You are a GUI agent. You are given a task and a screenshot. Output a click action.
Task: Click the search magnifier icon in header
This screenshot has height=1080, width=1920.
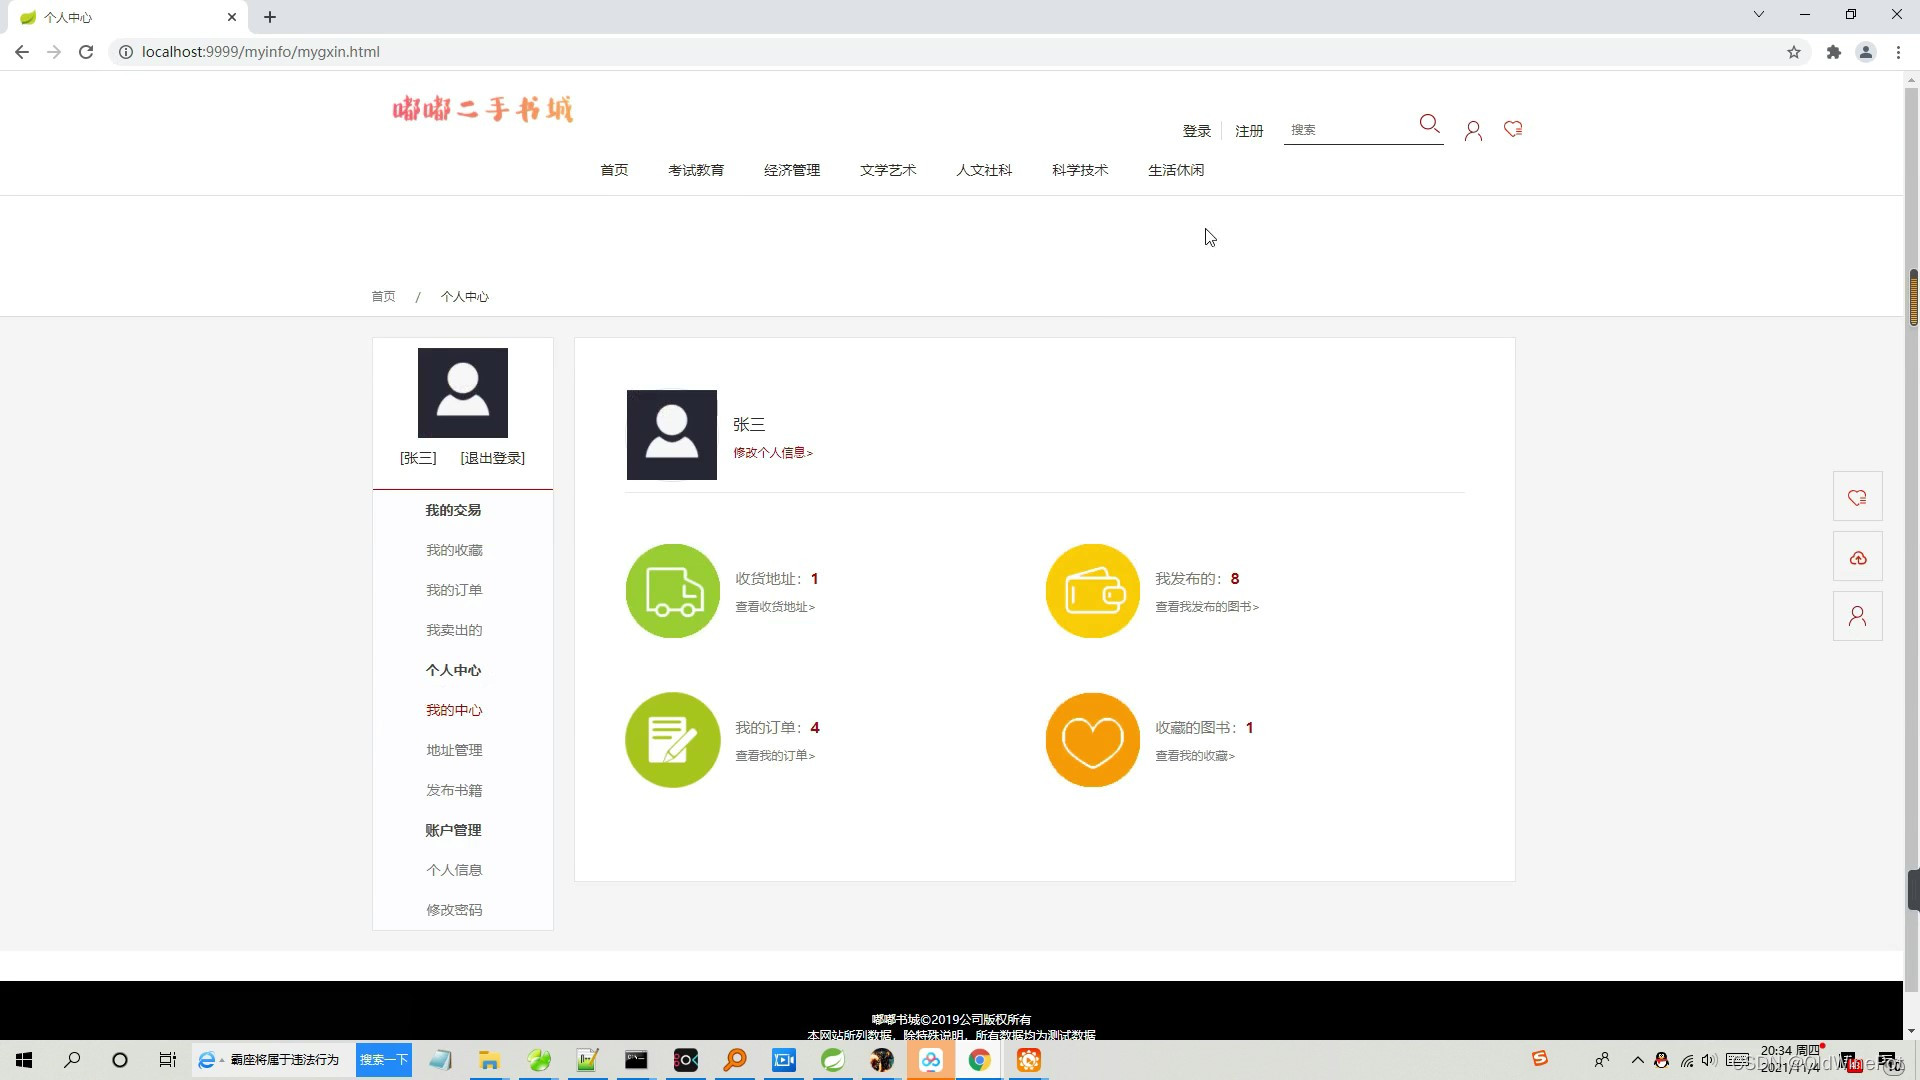point(1429,124)
